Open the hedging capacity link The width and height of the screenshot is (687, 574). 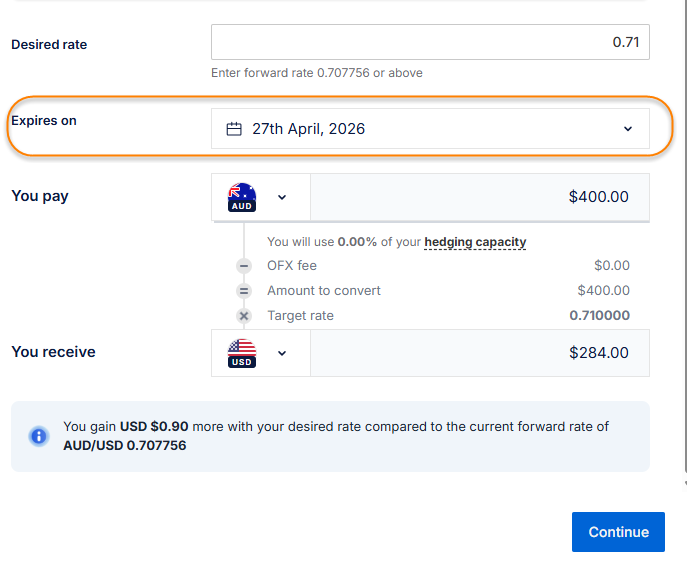[x=475, y=242]
